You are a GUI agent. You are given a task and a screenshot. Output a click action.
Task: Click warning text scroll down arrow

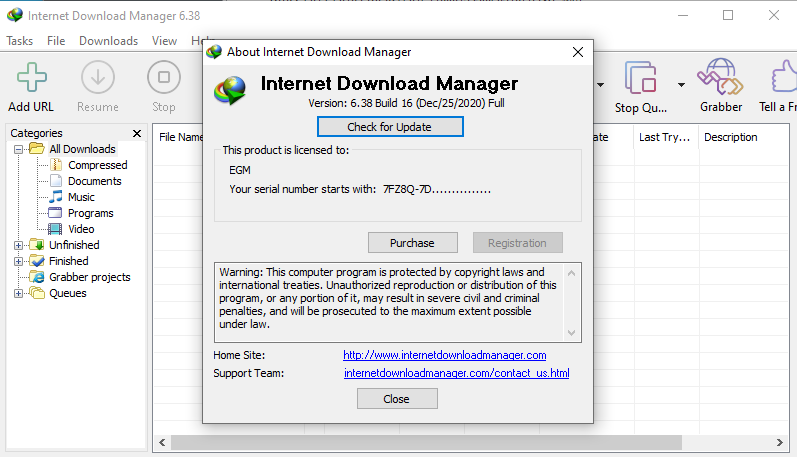tap(571, 333)
